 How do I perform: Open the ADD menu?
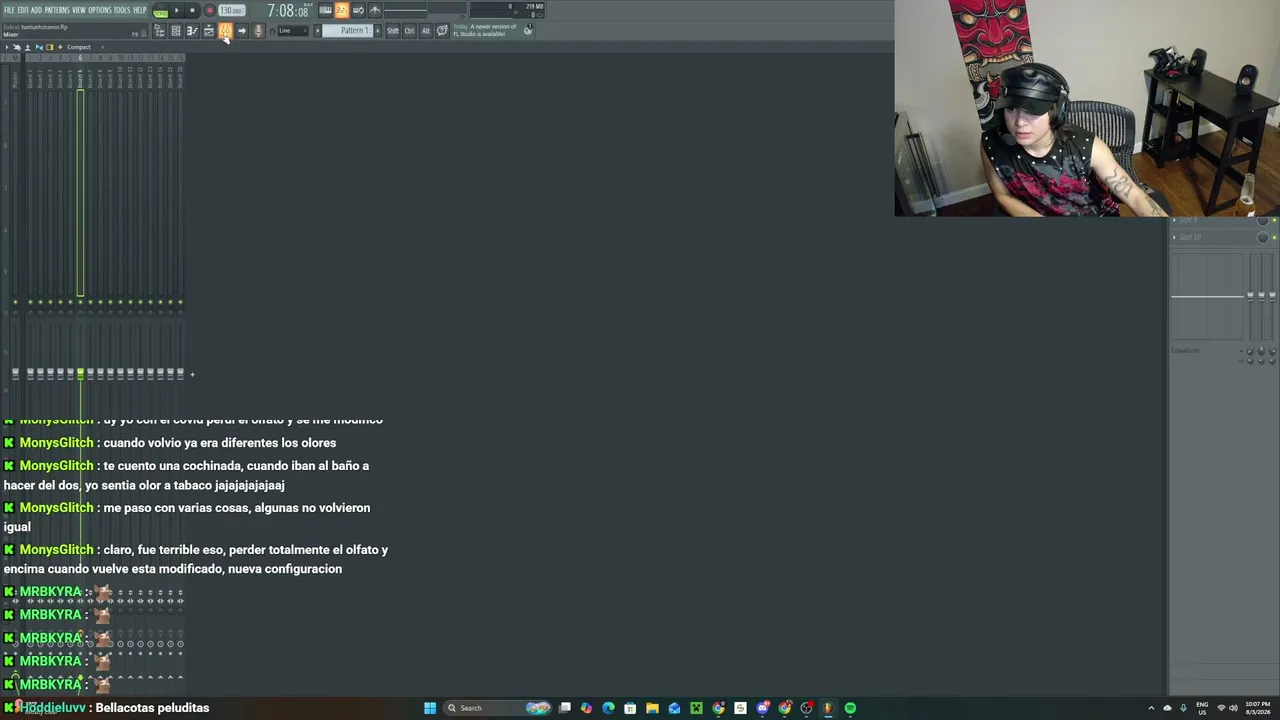point(36,10)
